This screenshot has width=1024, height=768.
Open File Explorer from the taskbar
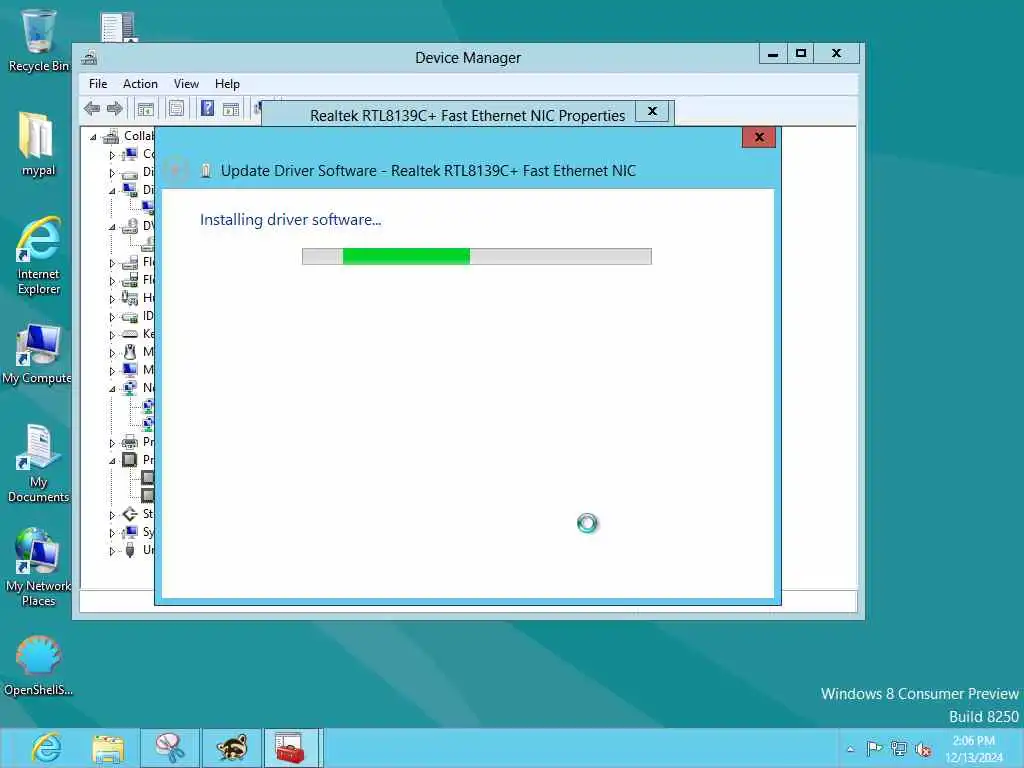(108, 748)
